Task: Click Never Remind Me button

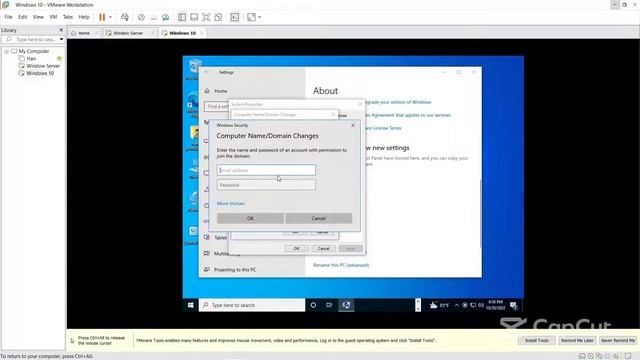Action: (x=618, y=340)
